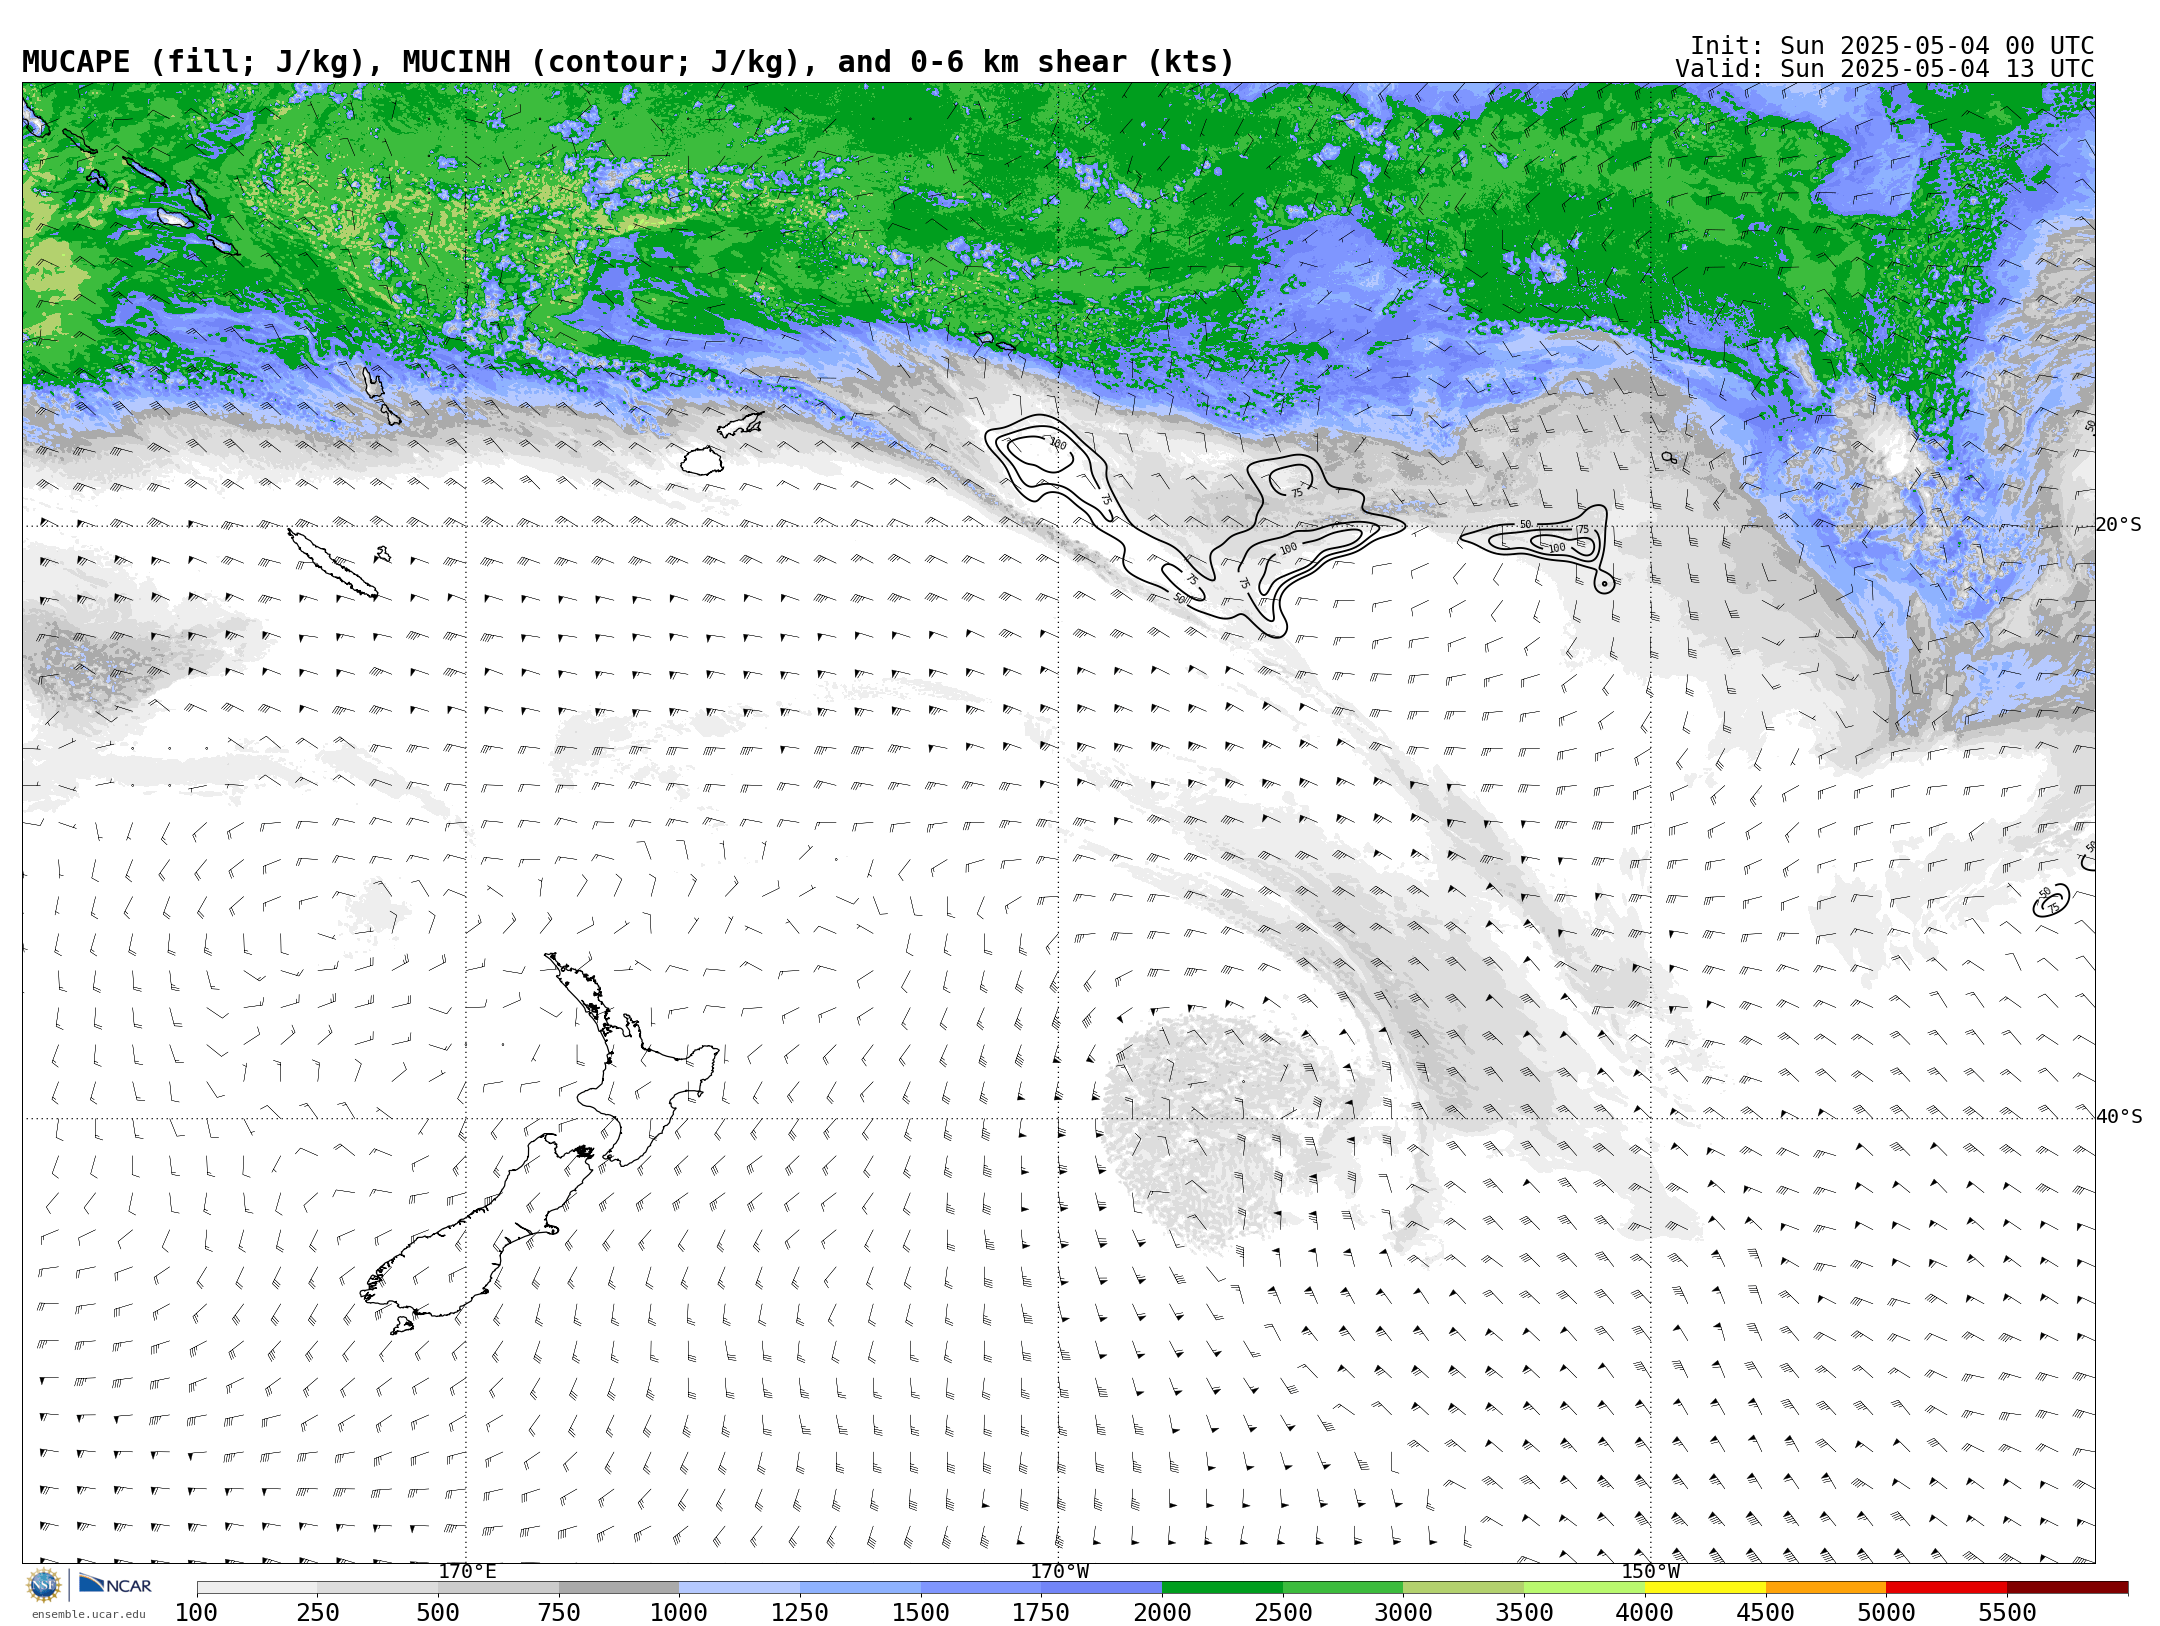Click the 40°S latitude label
This screenshot has height=1626, width=2160.
pyautogui.click(x=2119, y=1117)
